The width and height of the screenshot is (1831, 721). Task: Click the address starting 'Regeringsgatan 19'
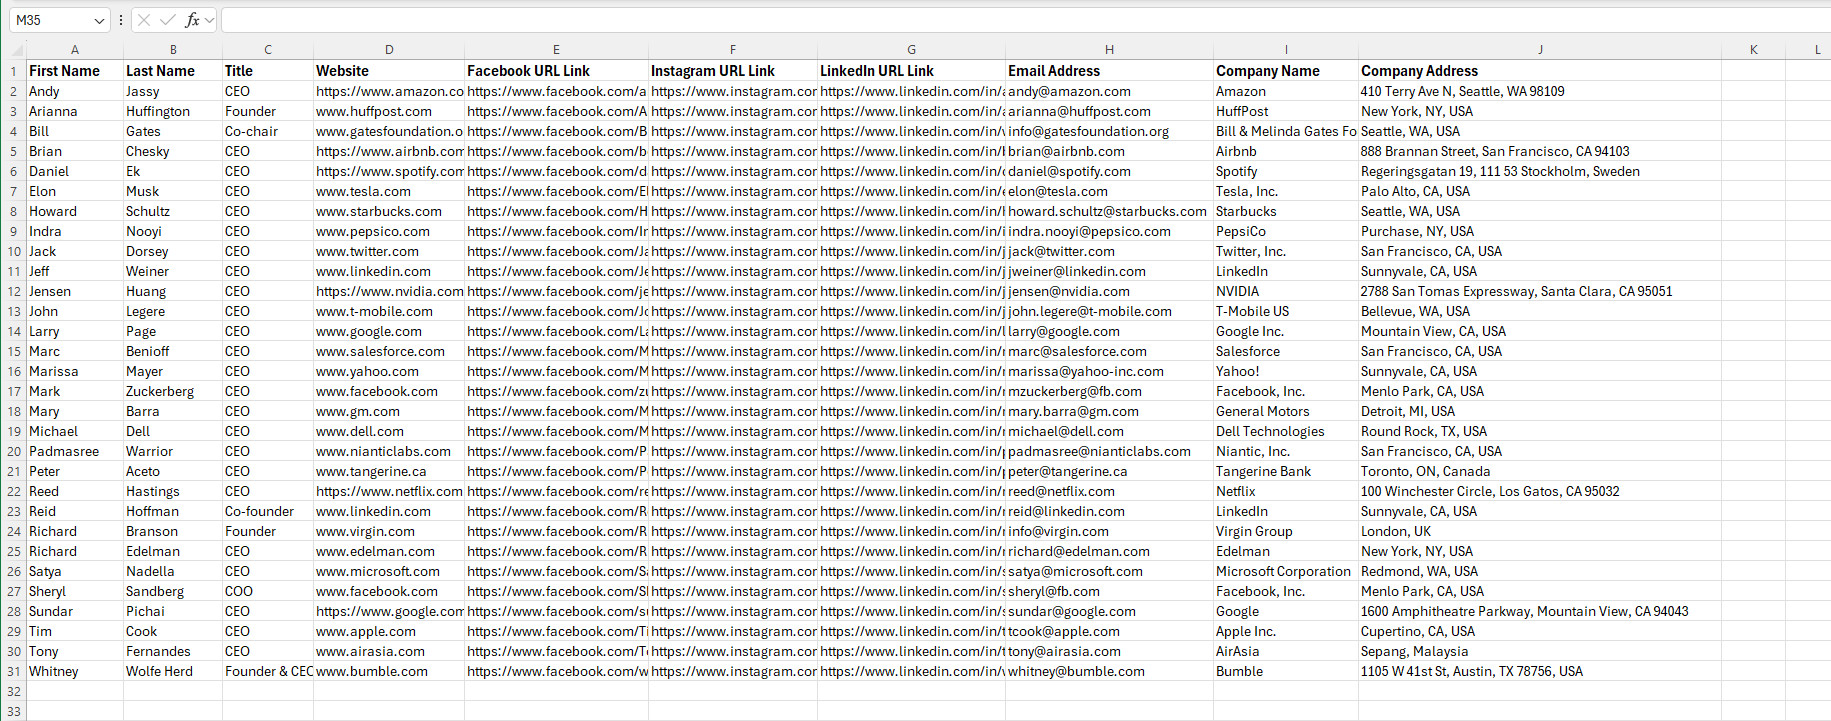(x=1500, y=171)
